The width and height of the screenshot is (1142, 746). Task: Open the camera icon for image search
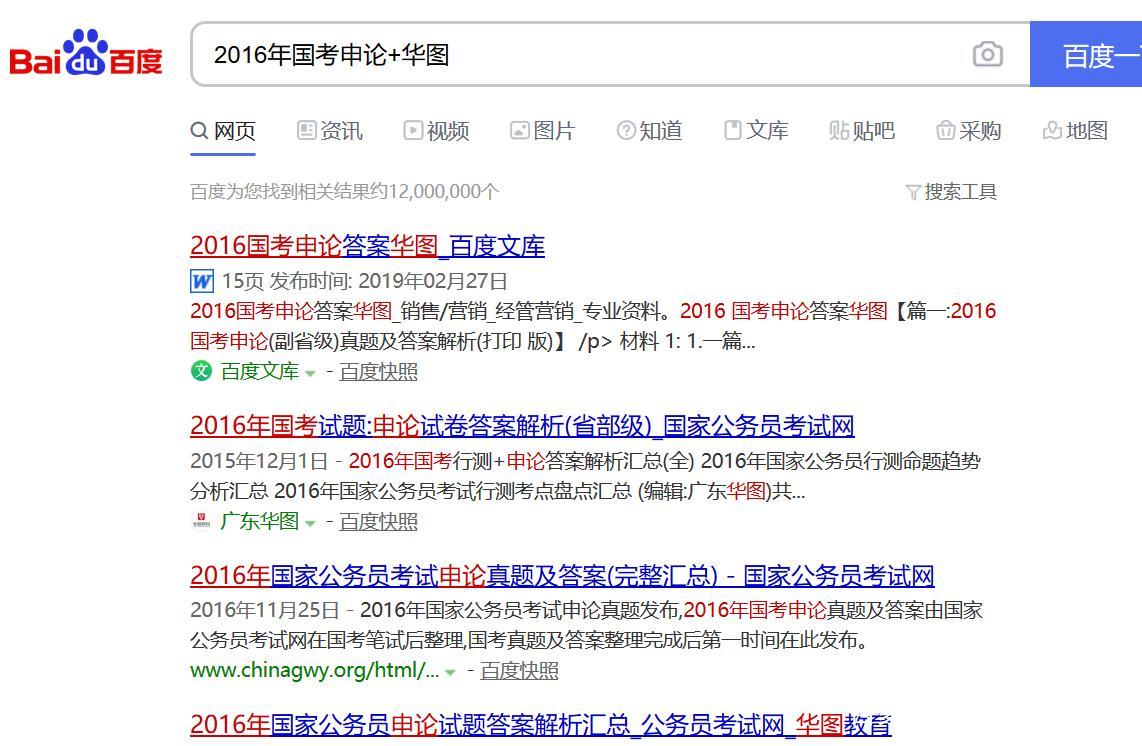tap(987, 54)
